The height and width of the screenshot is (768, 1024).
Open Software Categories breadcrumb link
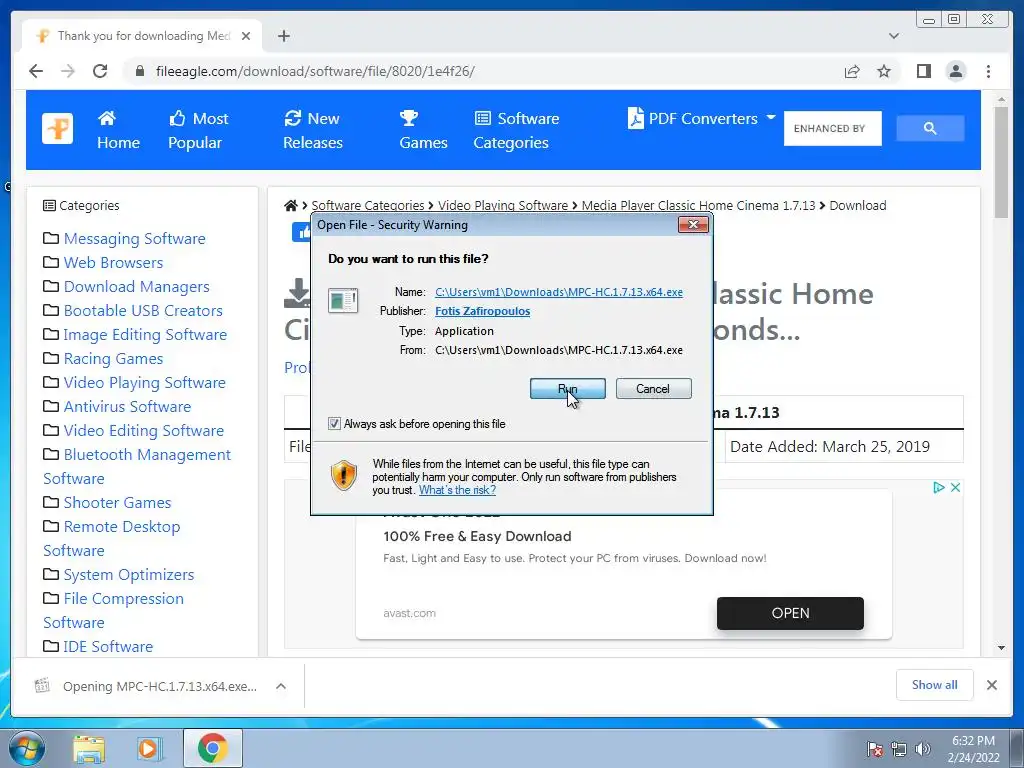368,205
